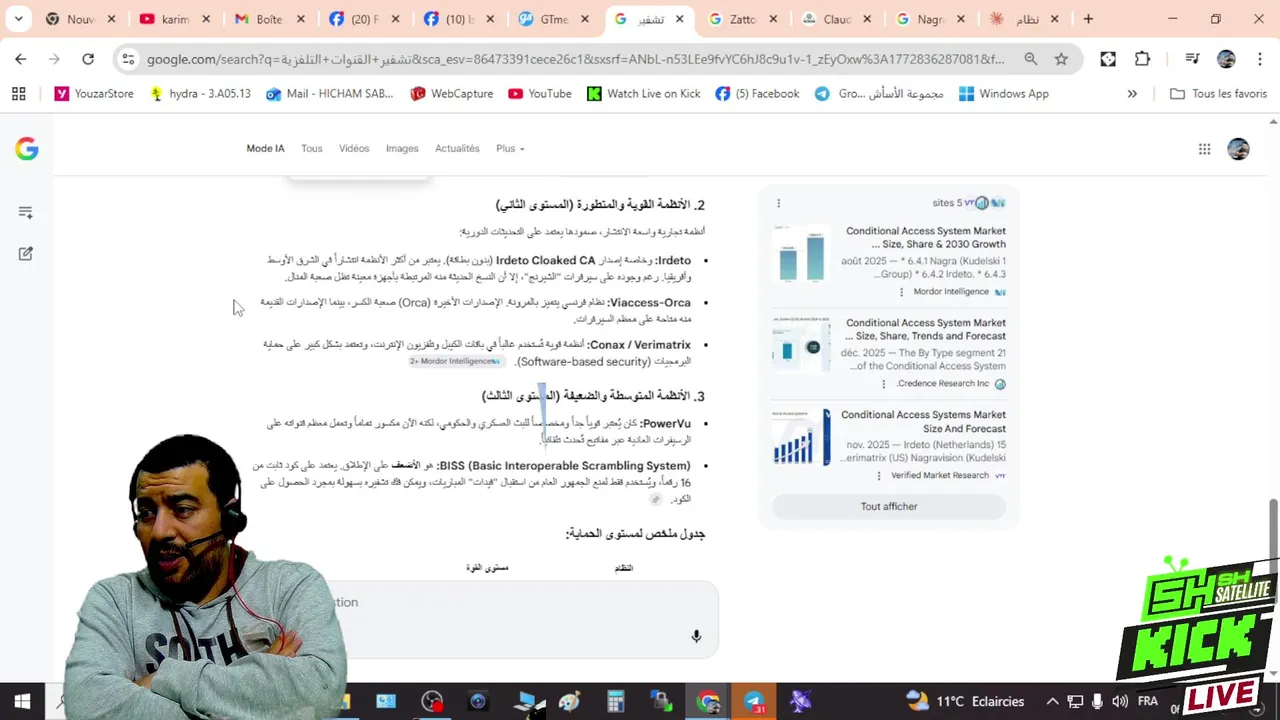Viewport: 1280px width, 720px height.
Task: Switch to the GTmetrix browser tab
Action: point(553,19)
